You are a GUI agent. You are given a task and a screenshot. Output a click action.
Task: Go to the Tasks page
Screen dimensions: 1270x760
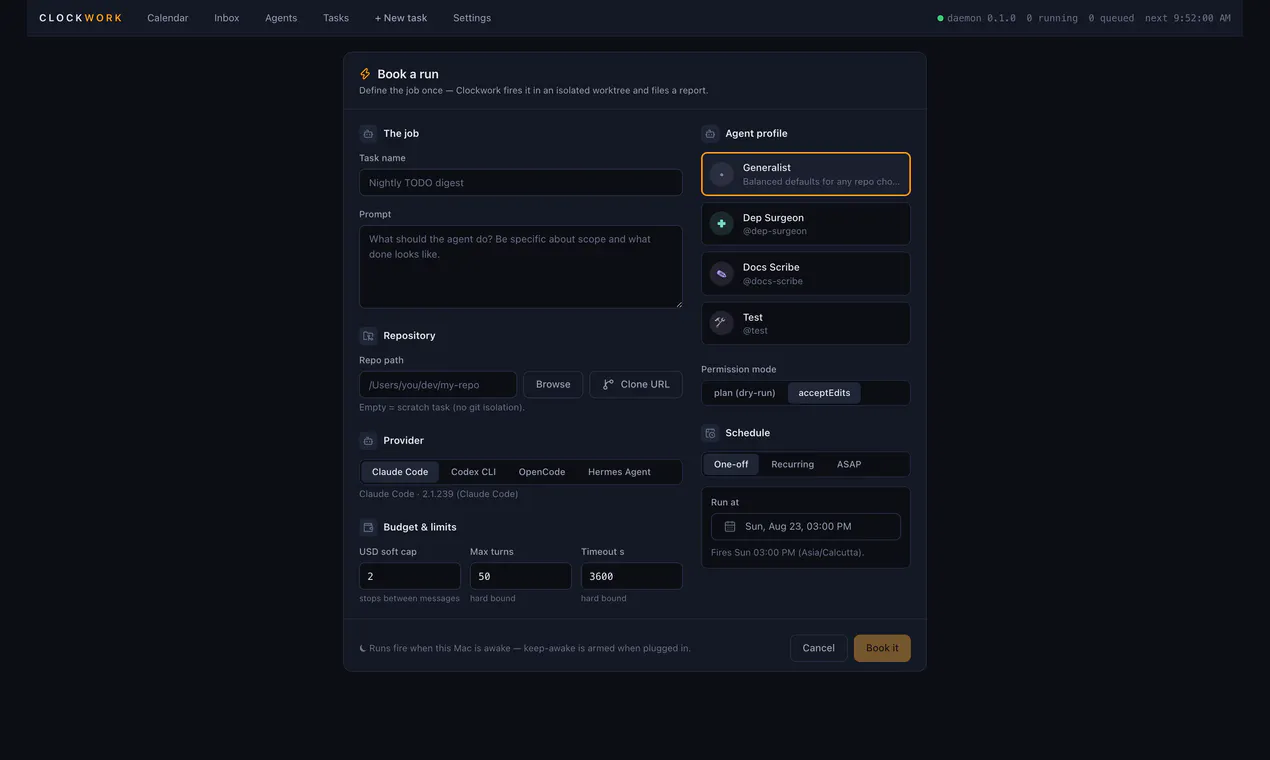[x=336, y=18]
